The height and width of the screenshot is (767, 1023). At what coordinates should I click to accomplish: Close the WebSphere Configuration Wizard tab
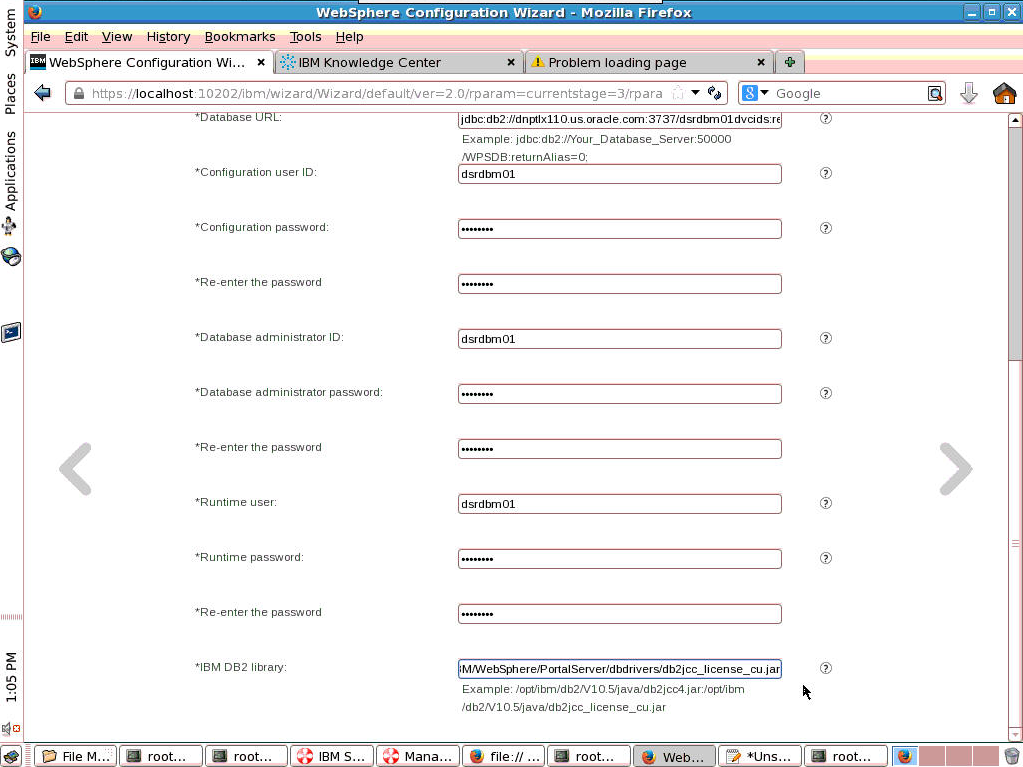pyautogui.click(x=261, y=62)
